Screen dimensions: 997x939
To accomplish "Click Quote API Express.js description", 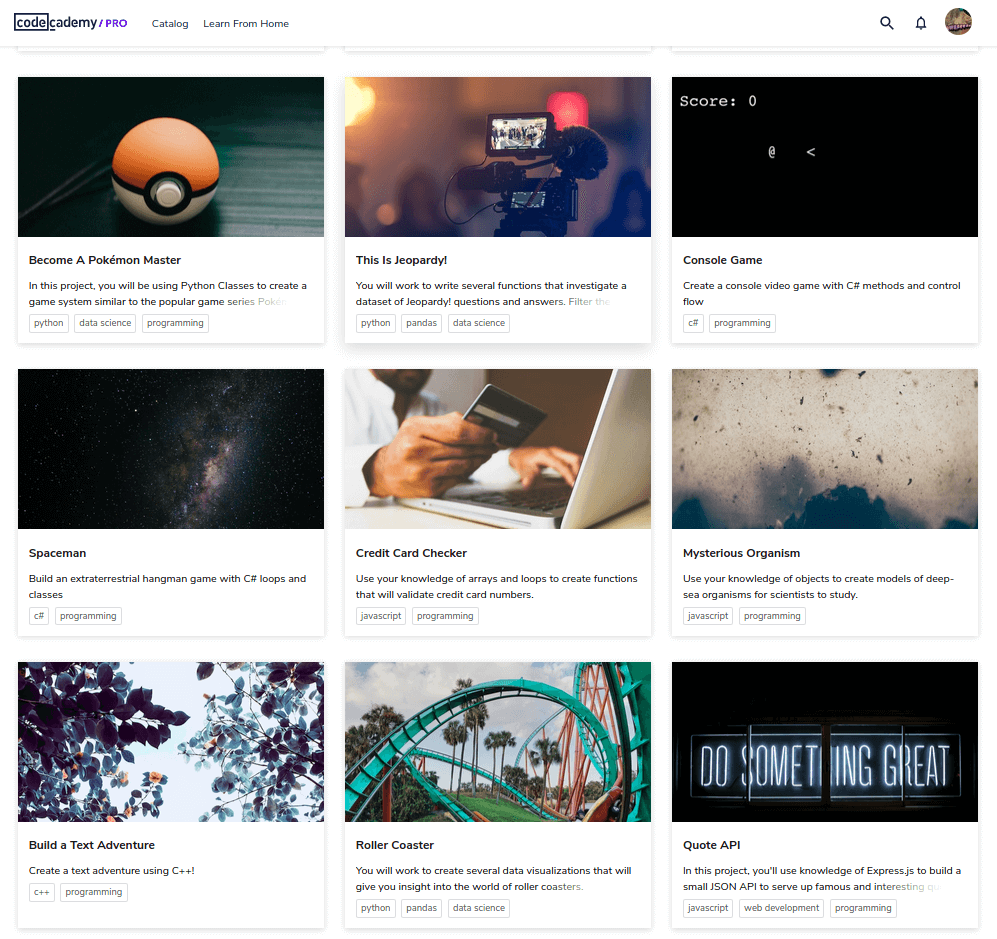I will click(822, 879).
